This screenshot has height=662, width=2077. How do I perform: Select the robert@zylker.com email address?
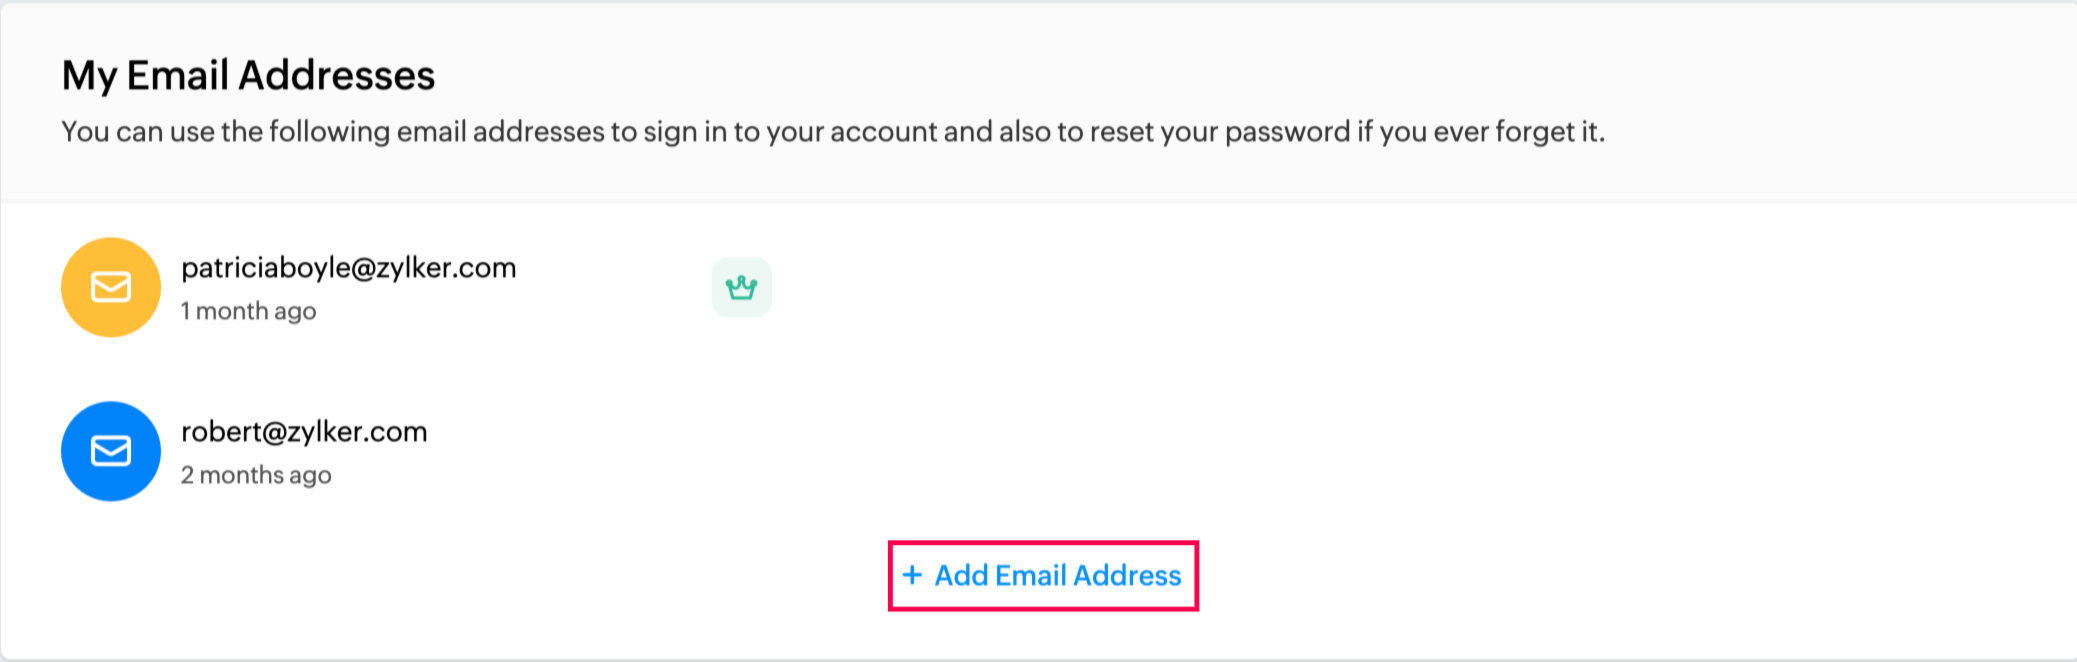304,432
